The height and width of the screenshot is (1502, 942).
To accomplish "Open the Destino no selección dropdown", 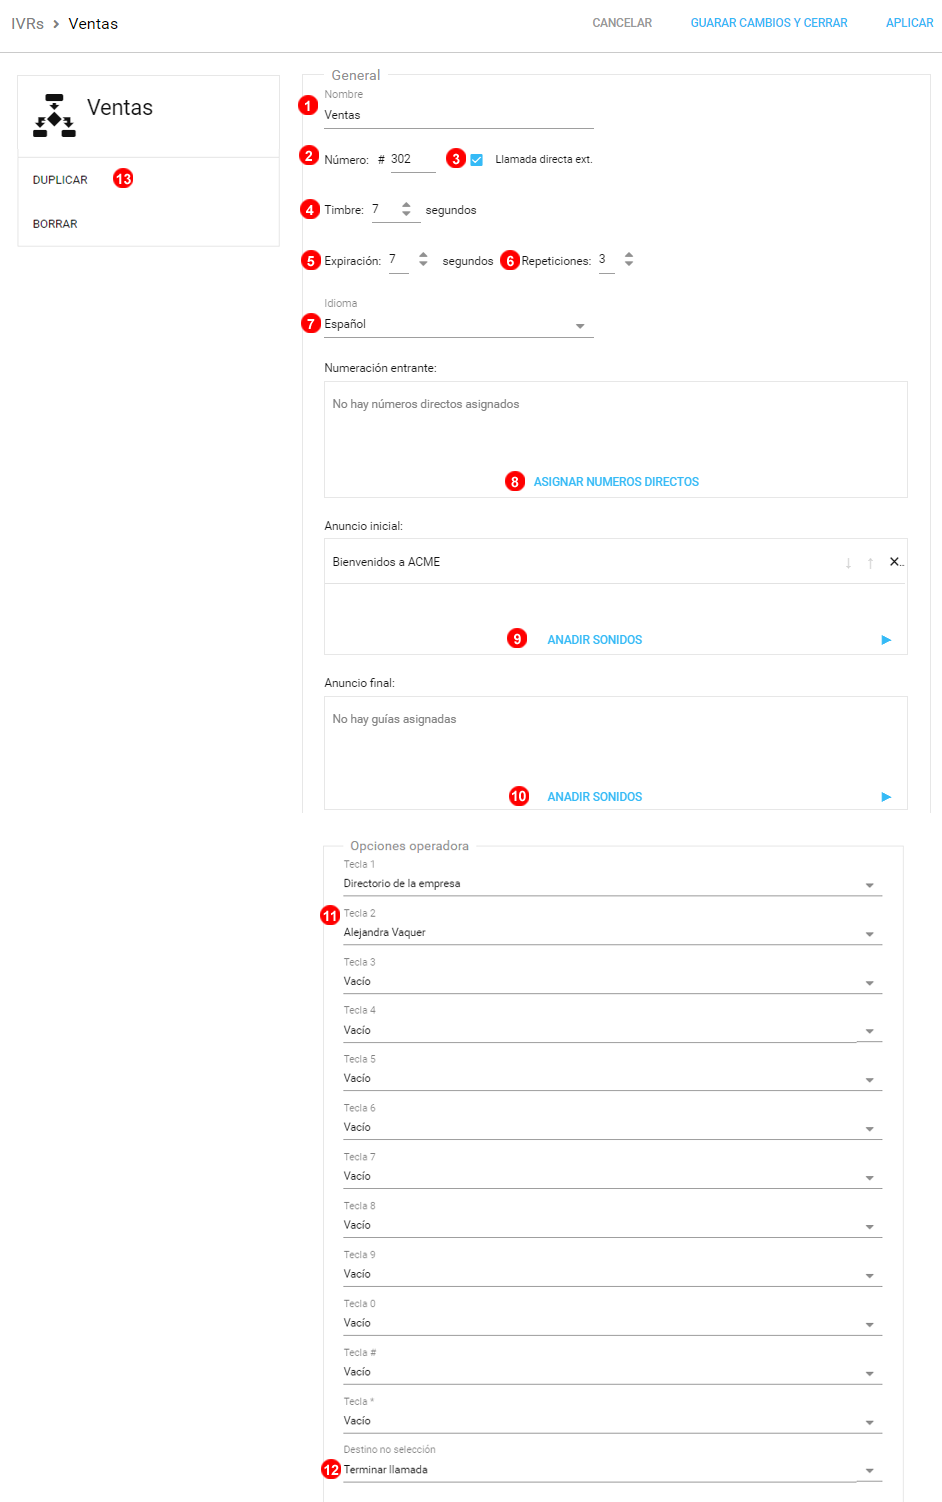I will (869, 1471).
